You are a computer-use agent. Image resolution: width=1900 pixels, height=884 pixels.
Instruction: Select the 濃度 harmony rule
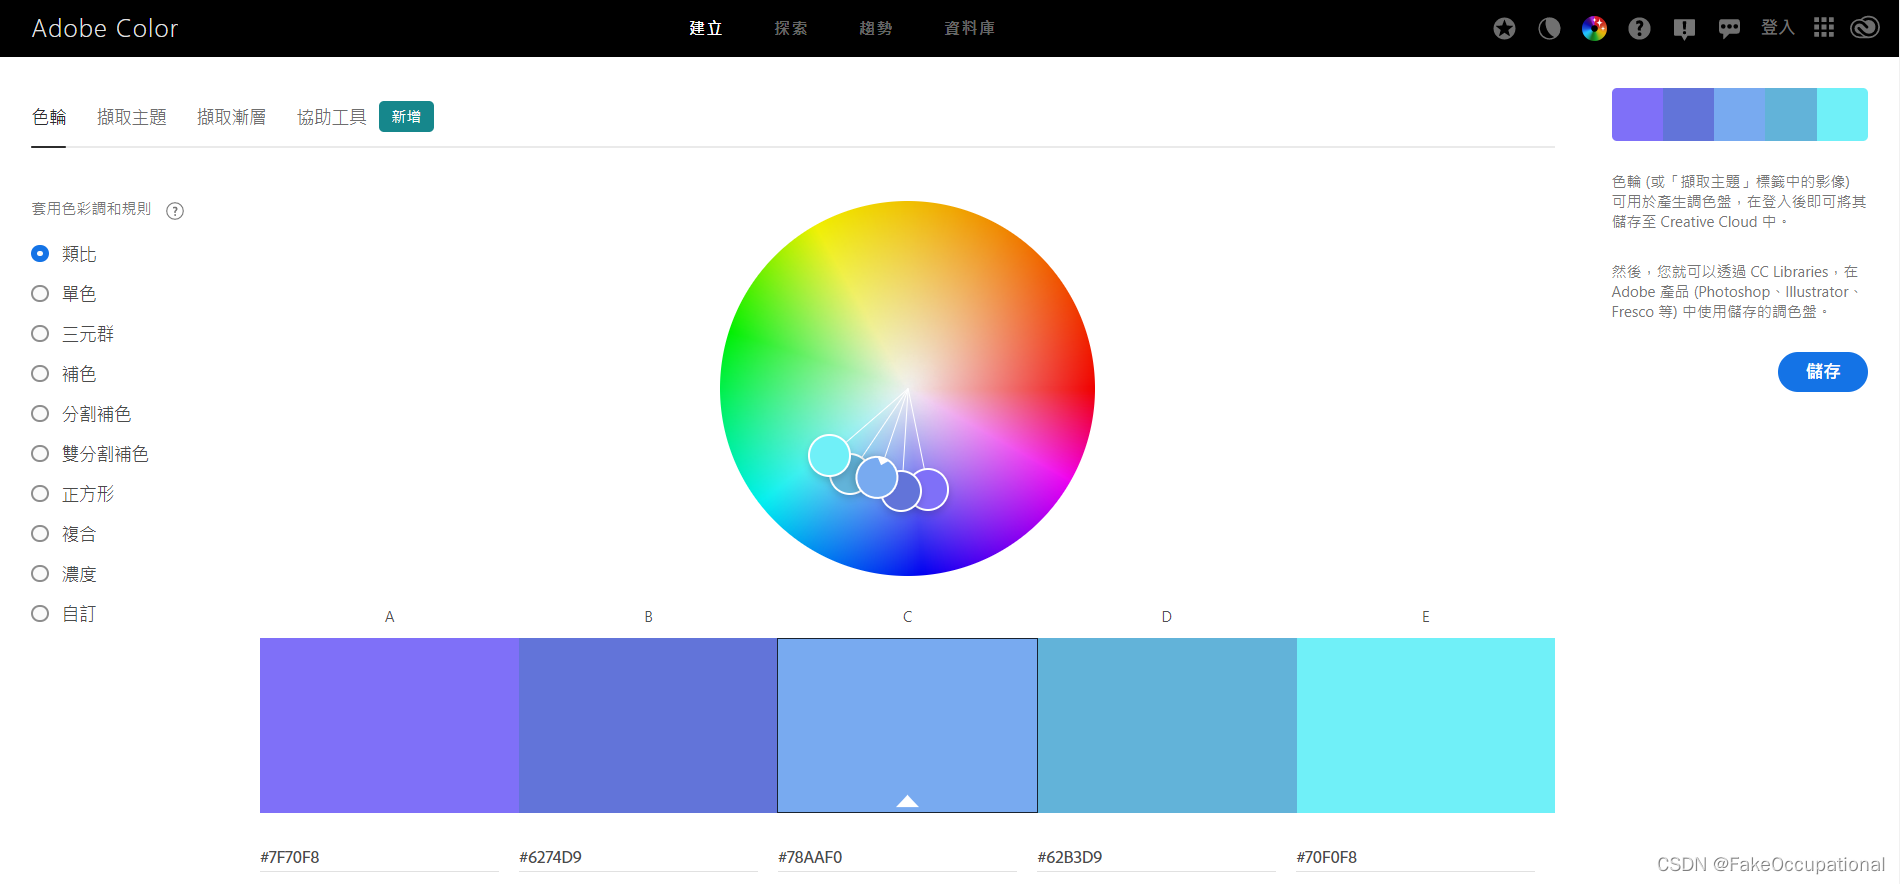(64, 574)
